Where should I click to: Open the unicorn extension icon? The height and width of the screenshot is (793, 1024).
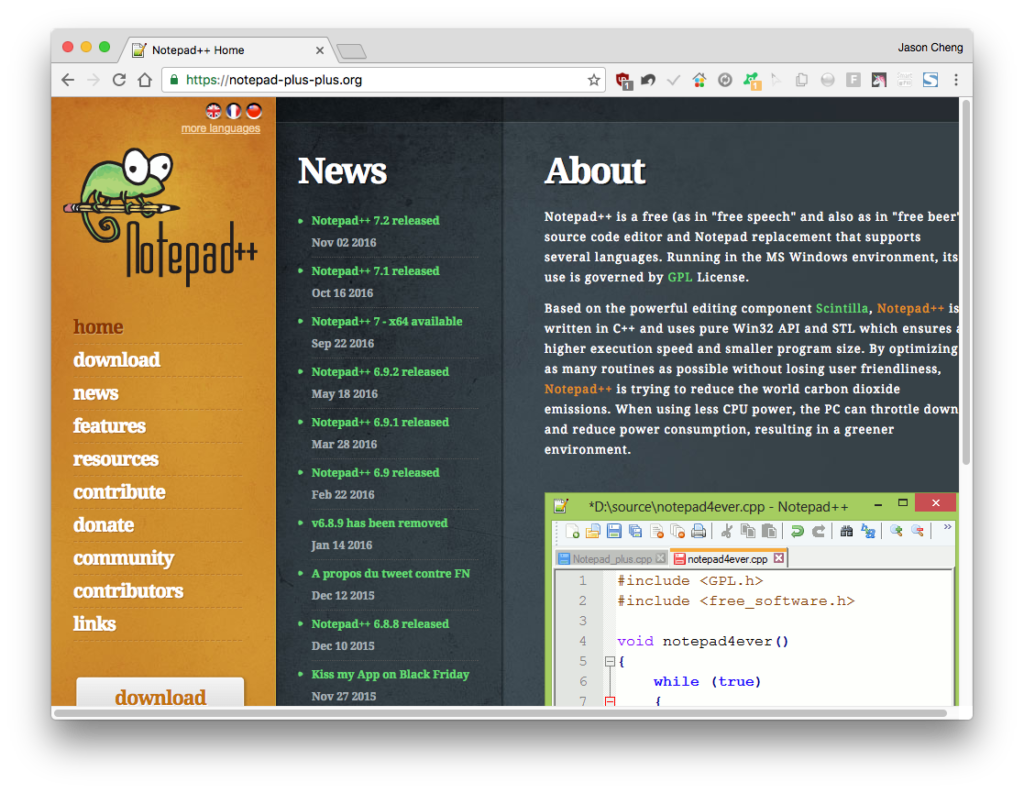pos(879,80)
